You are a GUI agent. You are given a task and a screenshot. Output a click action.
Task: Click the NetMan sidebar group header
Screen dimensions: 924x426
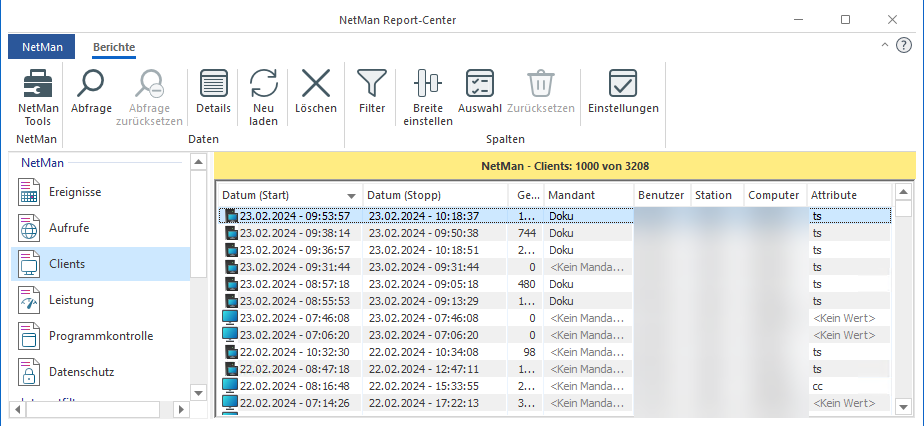[x=42, y=163]
